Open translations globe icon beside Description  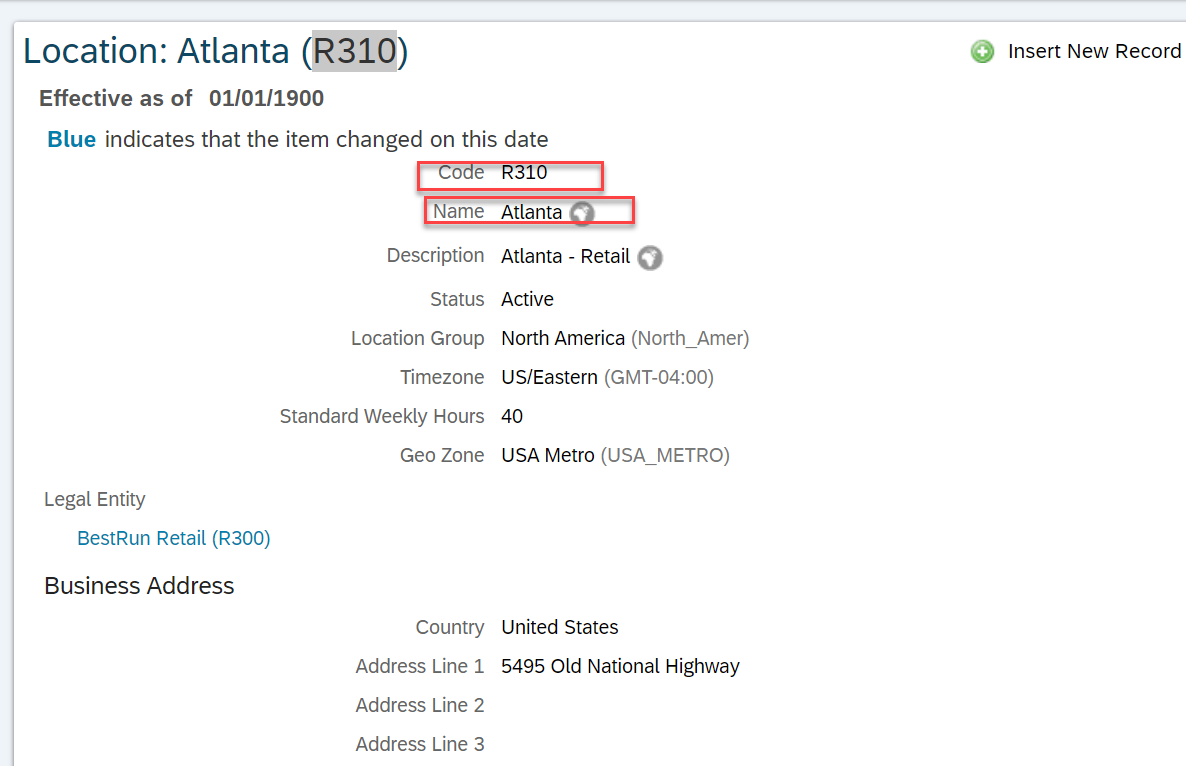pos(650,258)
